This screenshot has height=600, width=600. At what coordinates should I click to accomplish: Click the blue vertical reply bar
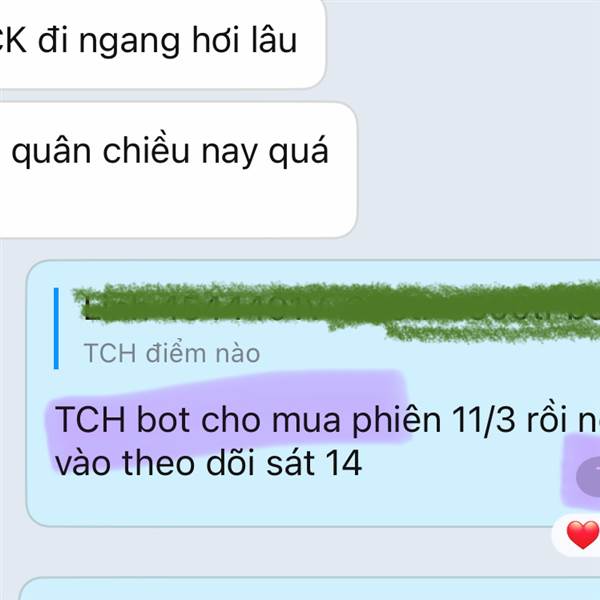pyautogui.click(x=56, y=328)
